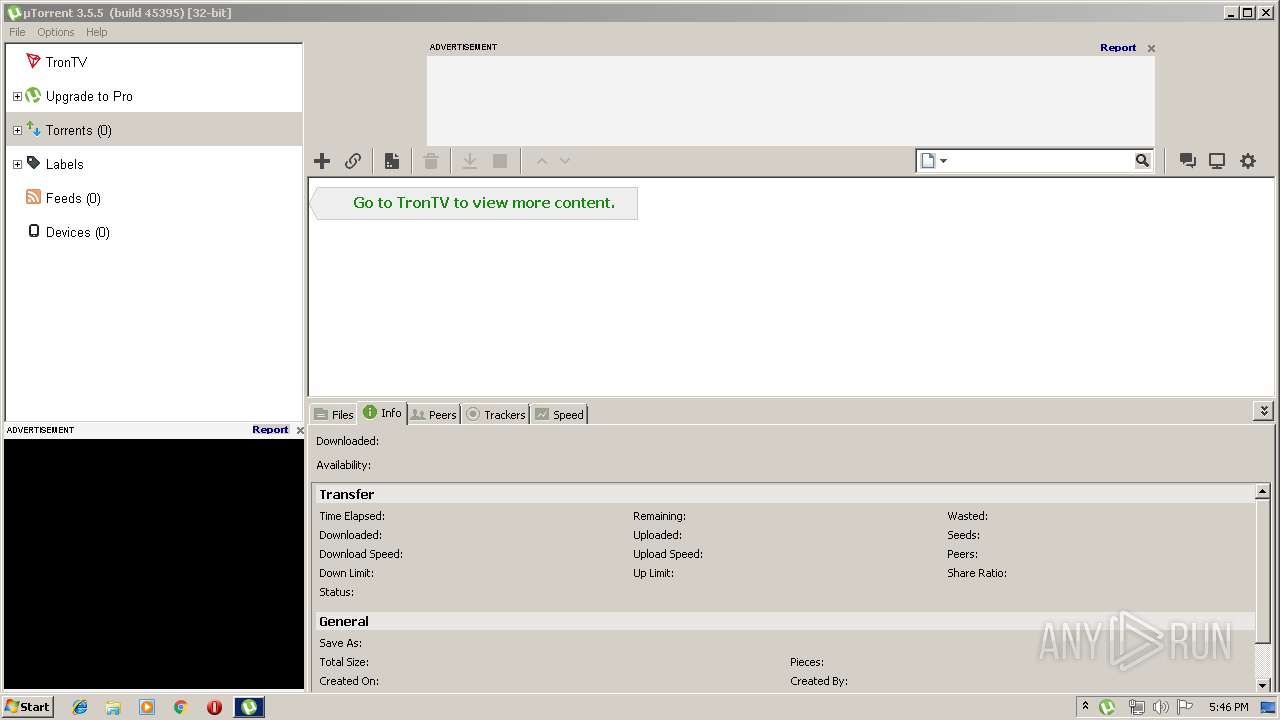
Task: Show hidden tray icons arrow
Action: (1085, 706)
